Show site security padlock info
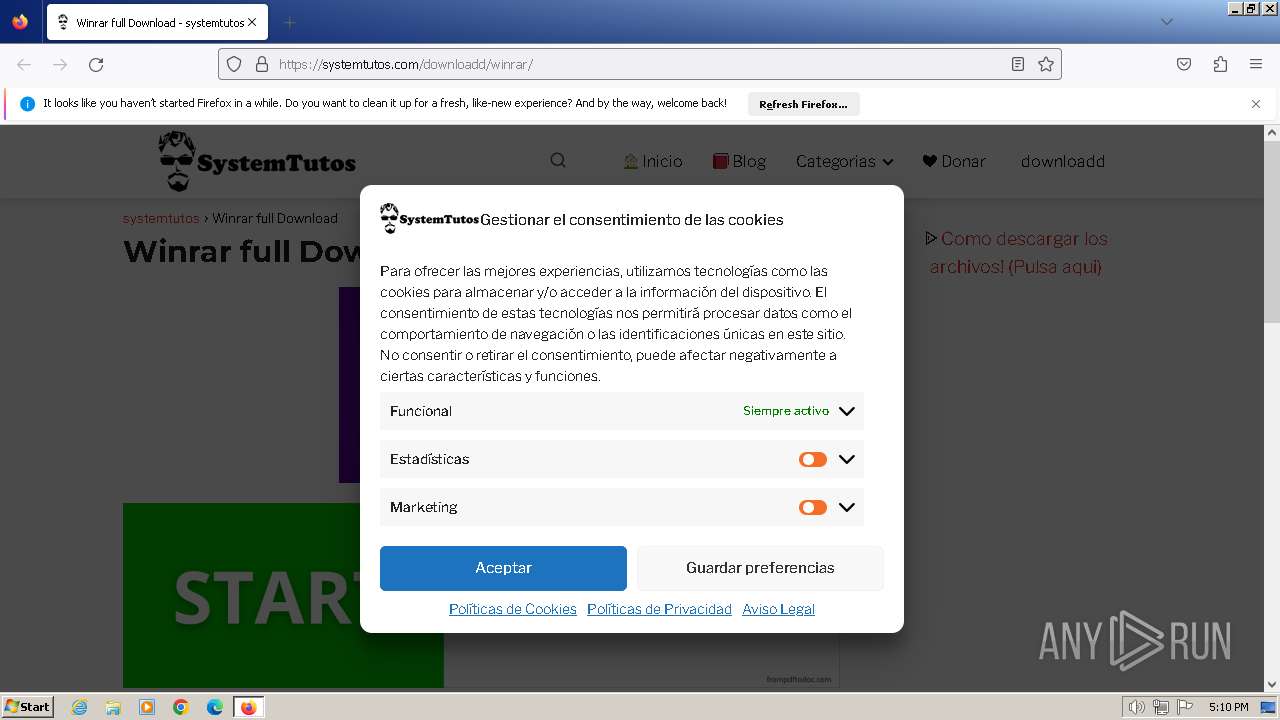 (x=262, y=64)
